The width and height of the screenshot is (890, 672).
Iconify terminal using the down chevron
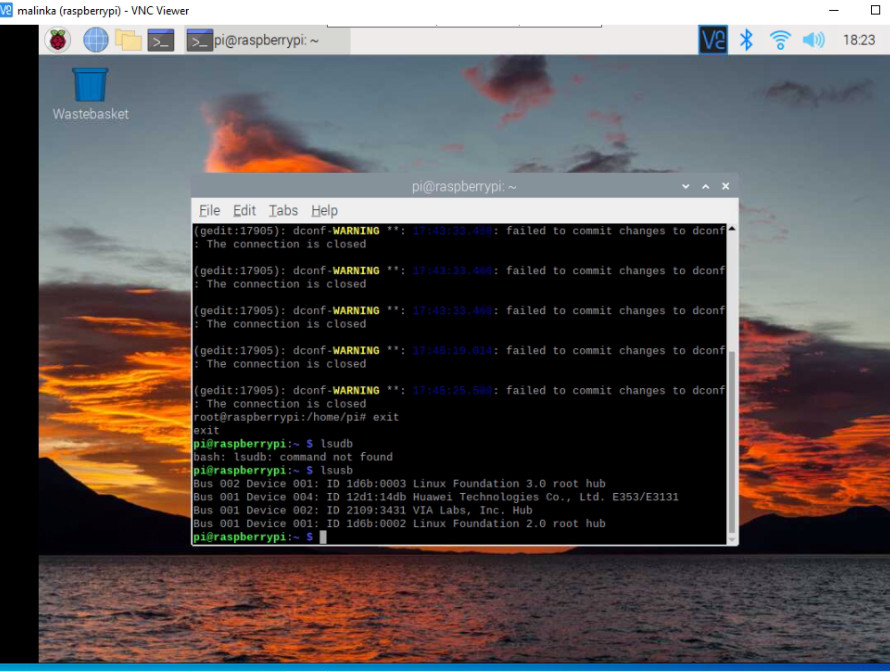pos(686,186)
